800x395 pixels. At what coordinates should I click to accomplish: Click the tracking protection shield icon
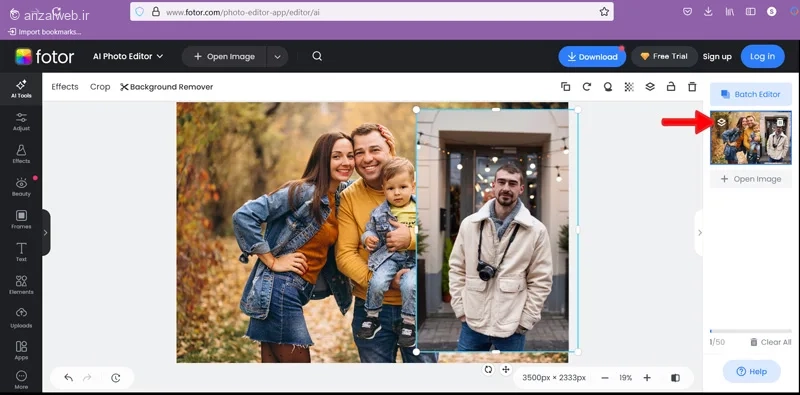[x=140, y=12]
